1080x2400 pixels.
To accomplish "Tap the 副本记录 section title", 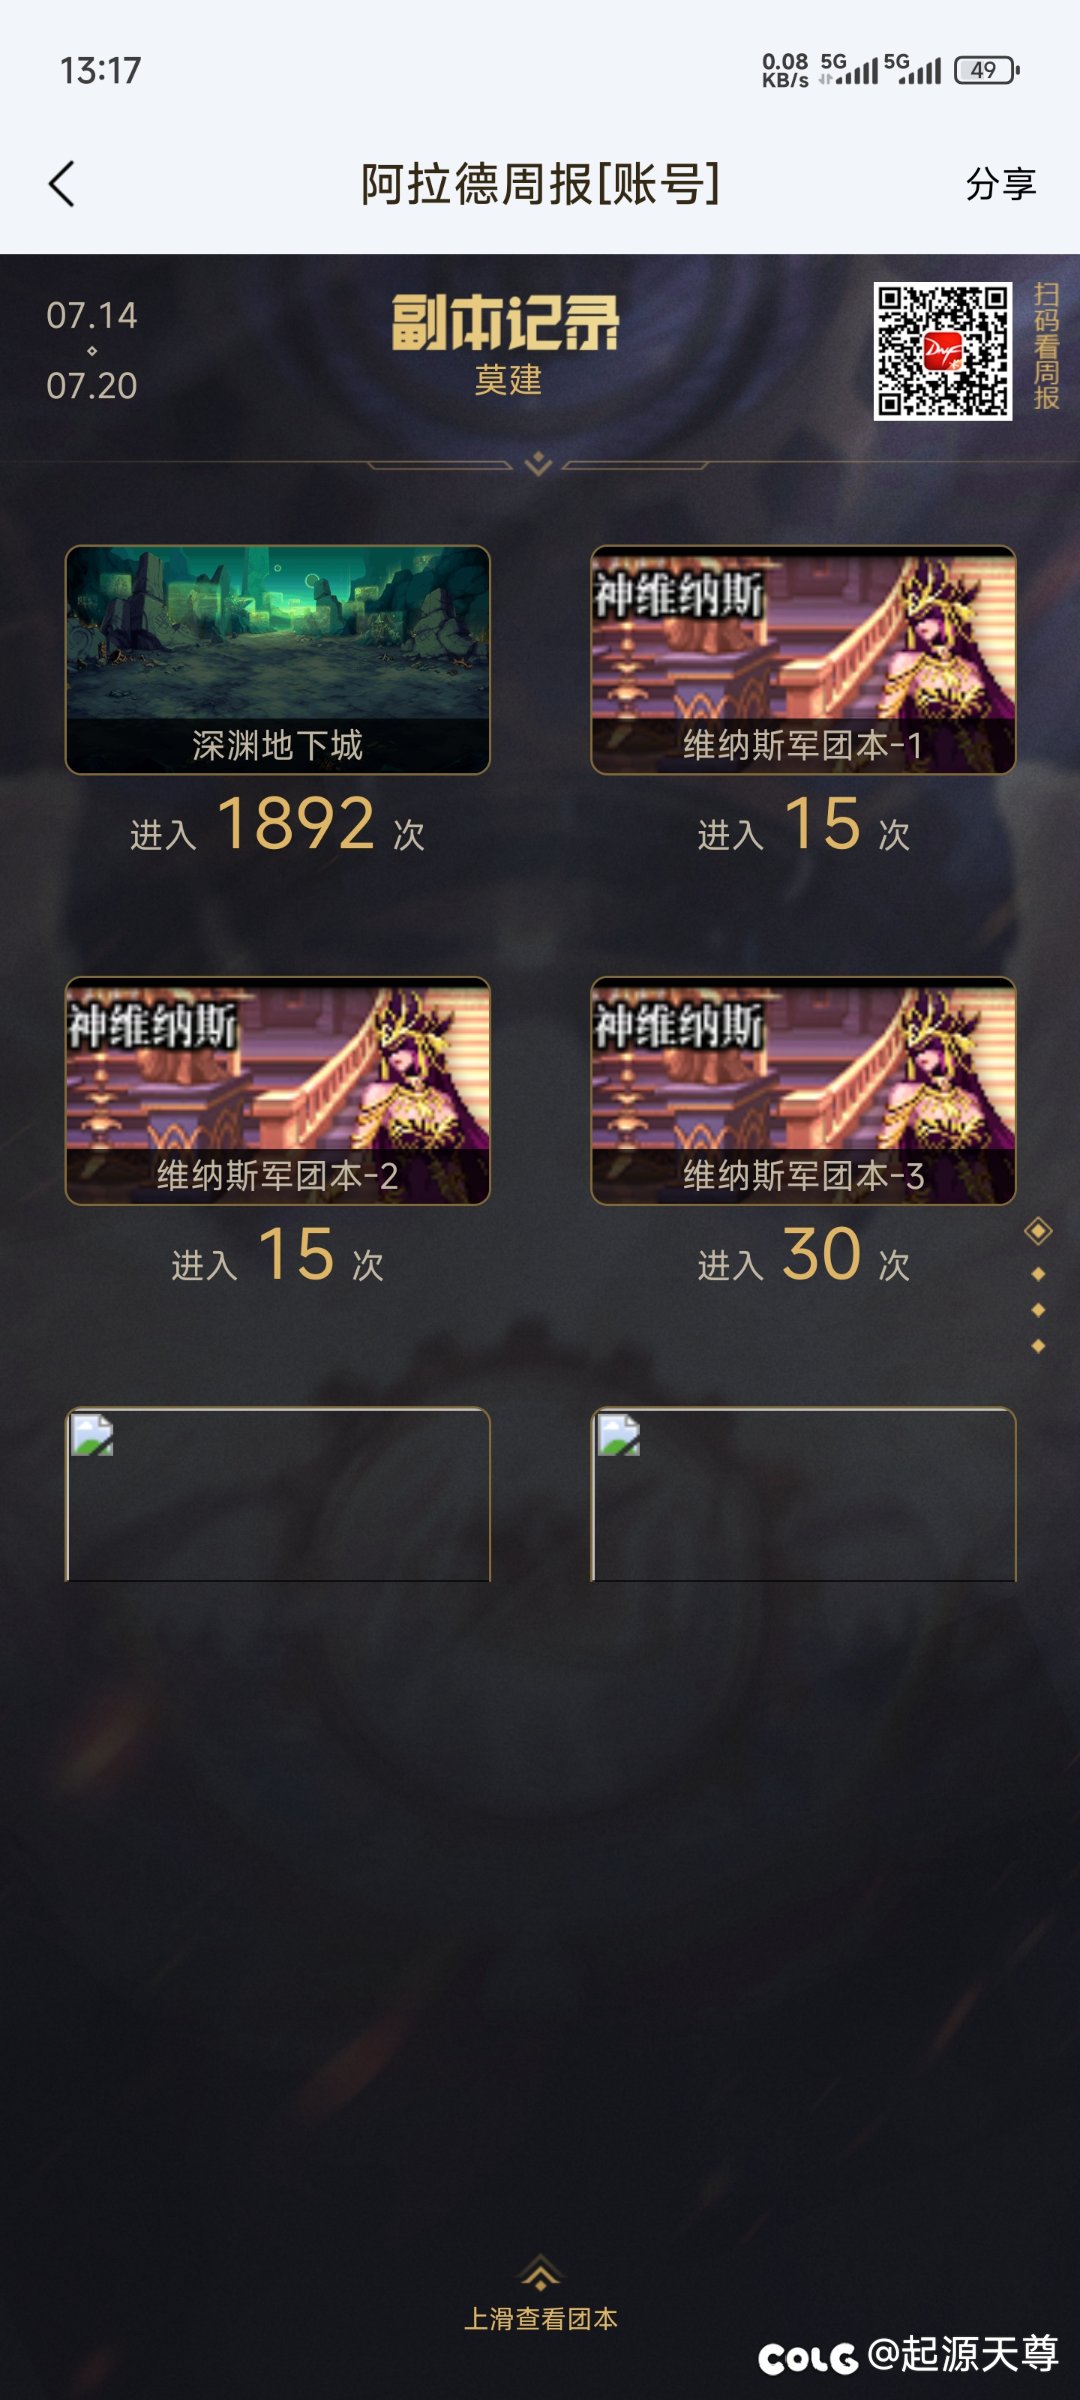I will click(x=506, y=322).
